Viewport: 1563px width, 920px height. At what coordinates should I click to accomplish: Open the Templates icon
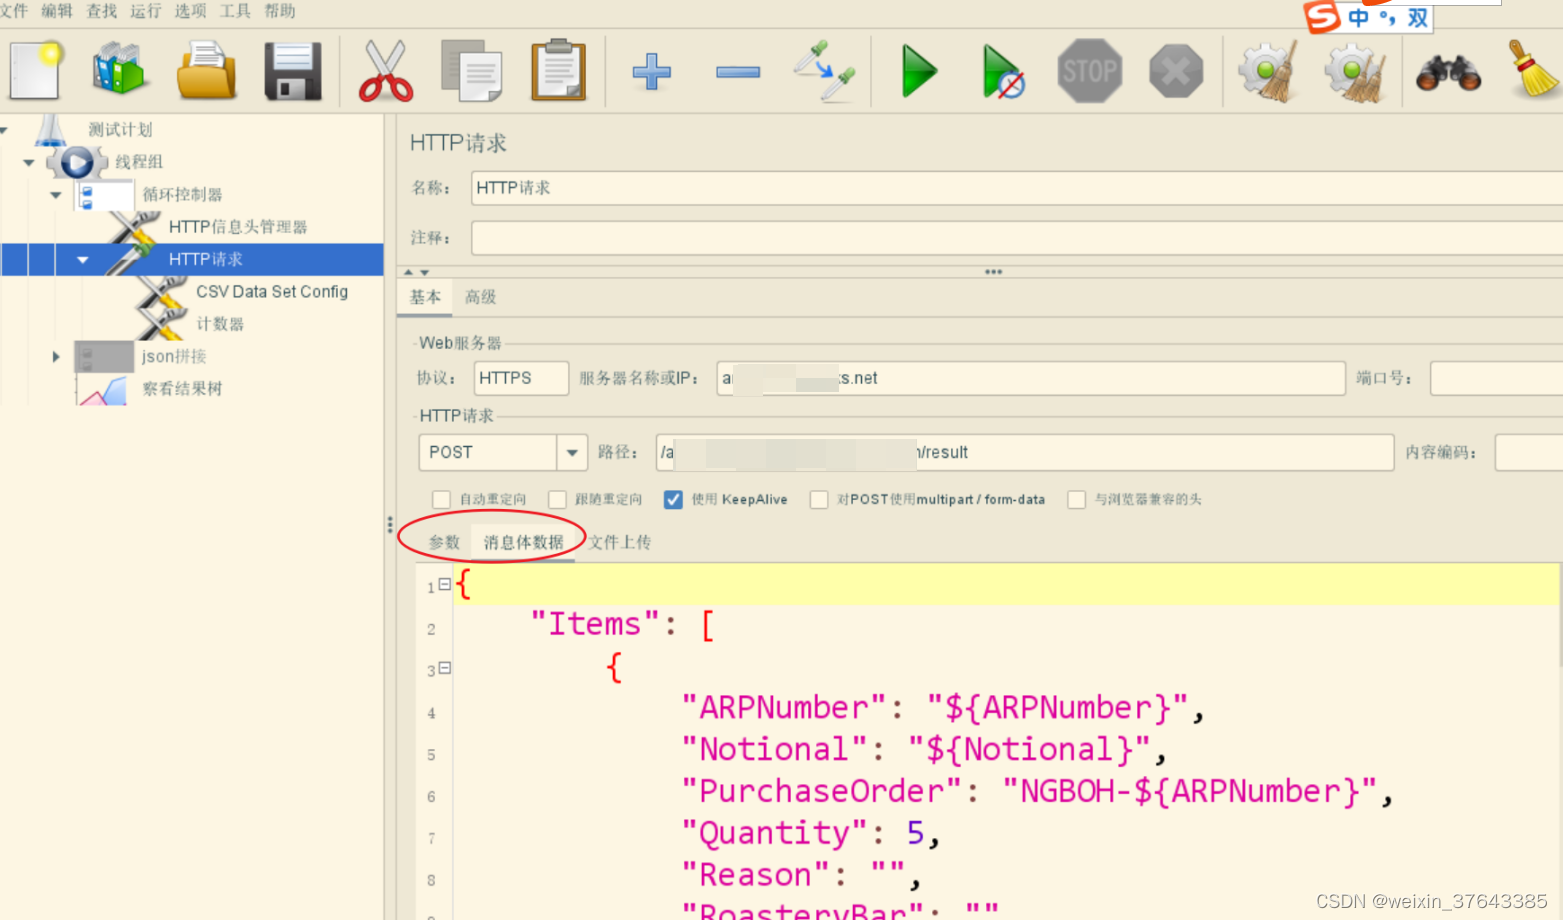click(120, 70)
